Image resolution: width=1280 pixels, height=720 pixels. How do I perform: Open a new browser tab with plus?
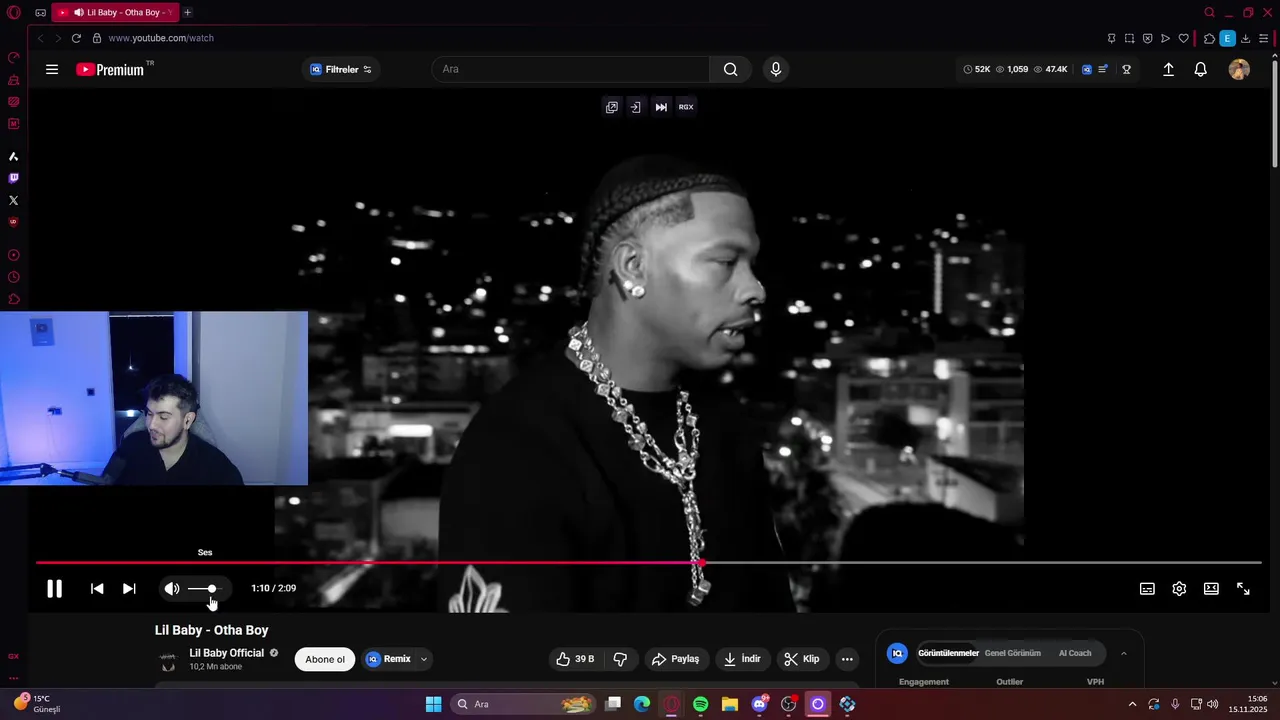point(187,12)
